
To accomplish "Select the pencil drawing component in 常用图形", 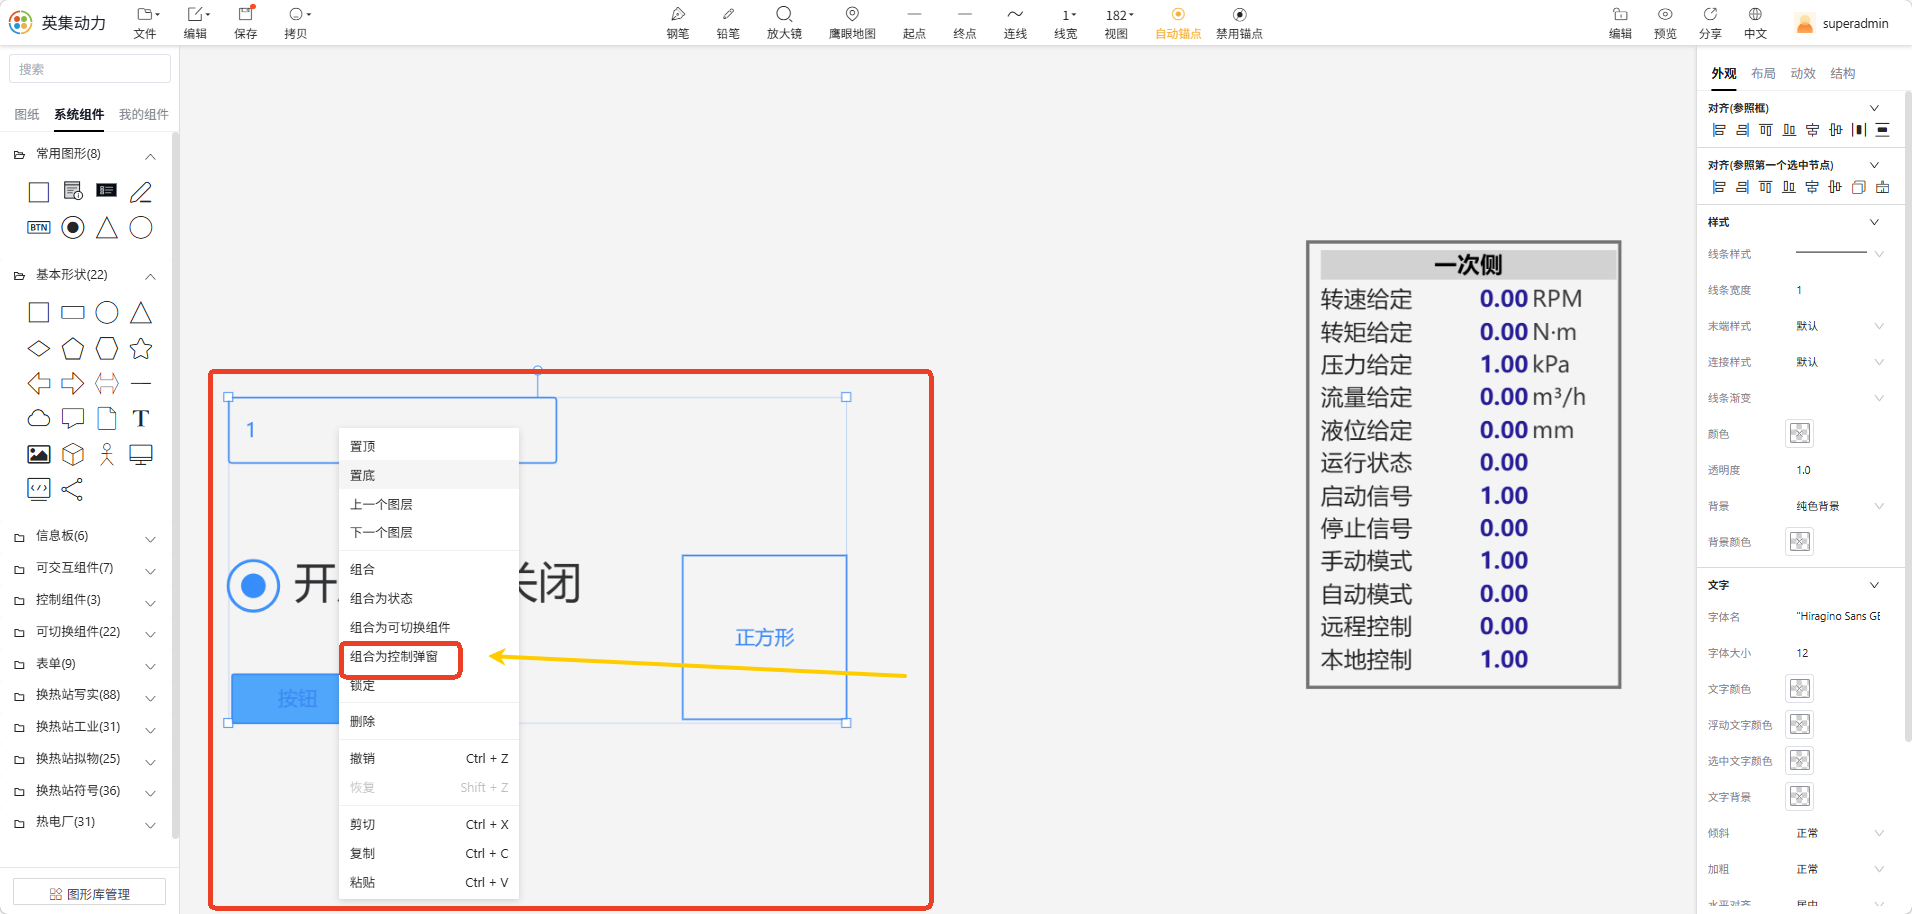I will [141, 192].
